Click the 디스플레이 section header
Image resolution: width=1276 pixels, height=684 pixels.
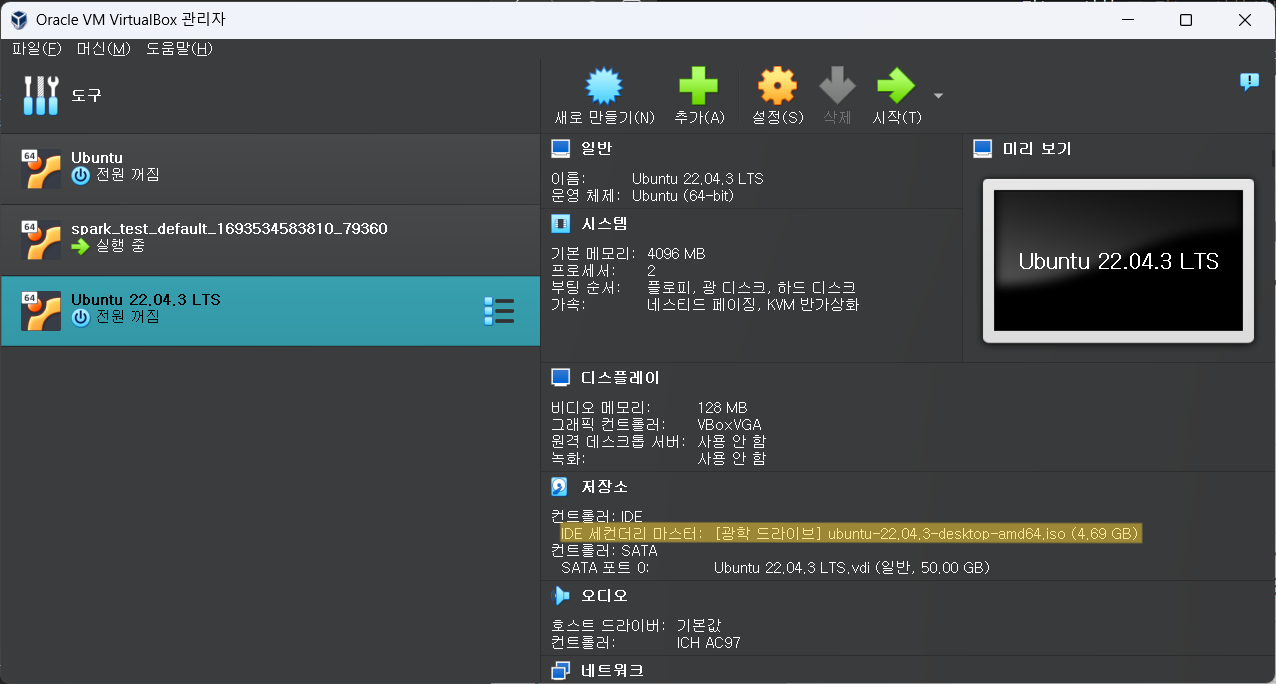620,378
